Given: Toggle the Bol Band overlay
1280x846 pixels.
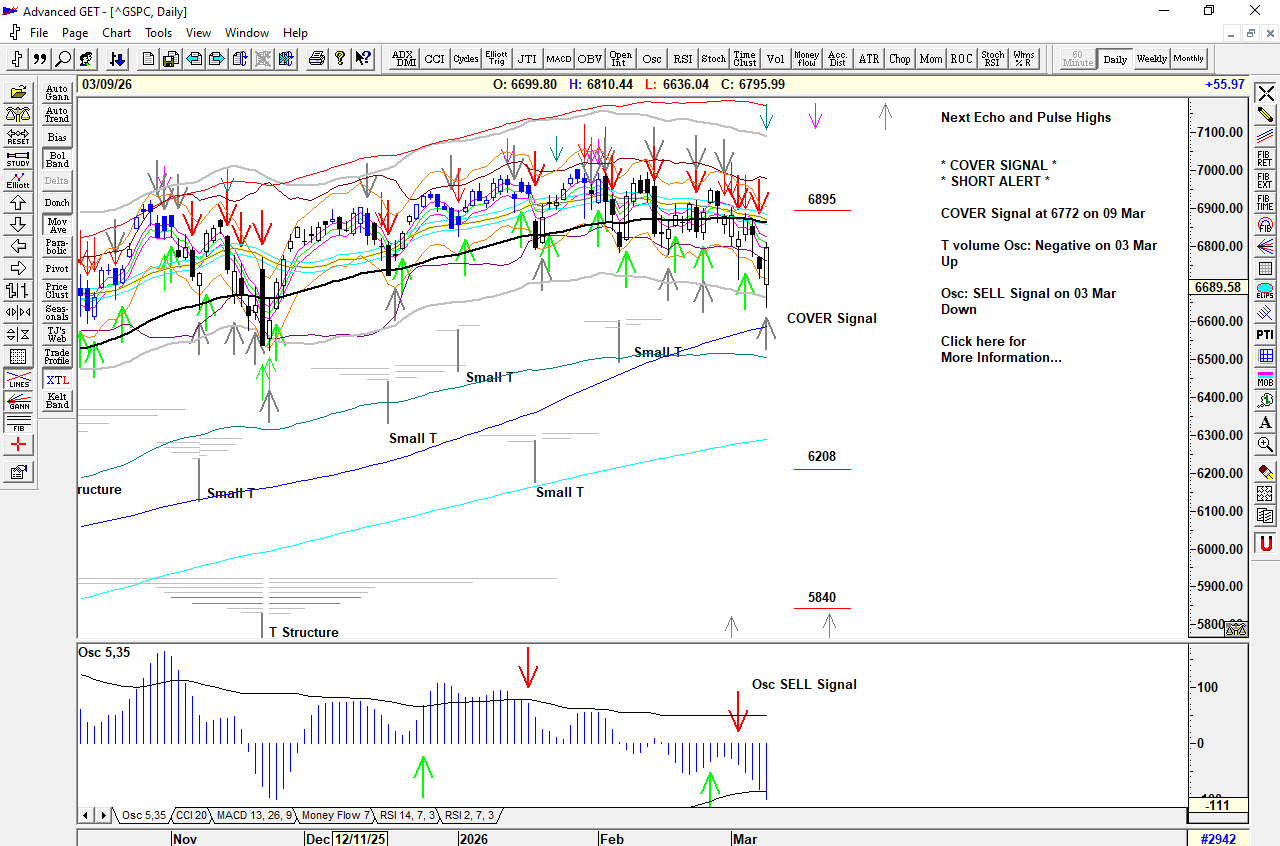Looking at the screenshot, I should point(57,159).
